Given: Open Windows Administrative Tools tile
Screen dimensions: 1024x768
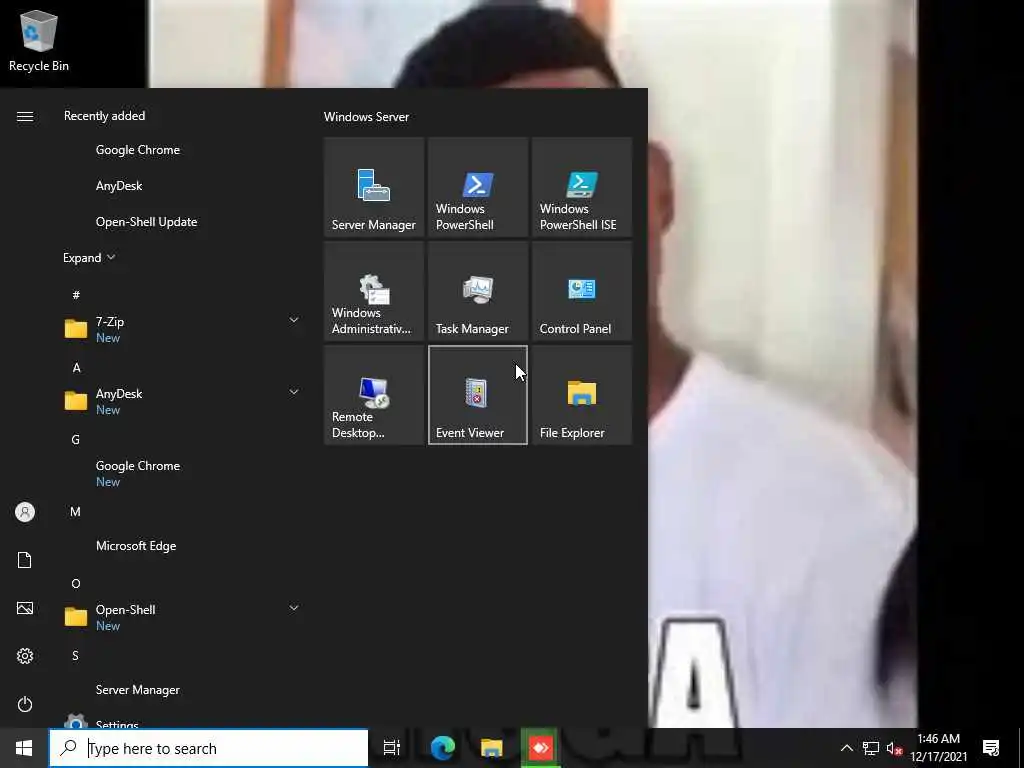Looking at the screenshot, I should [x=374, y=291].
